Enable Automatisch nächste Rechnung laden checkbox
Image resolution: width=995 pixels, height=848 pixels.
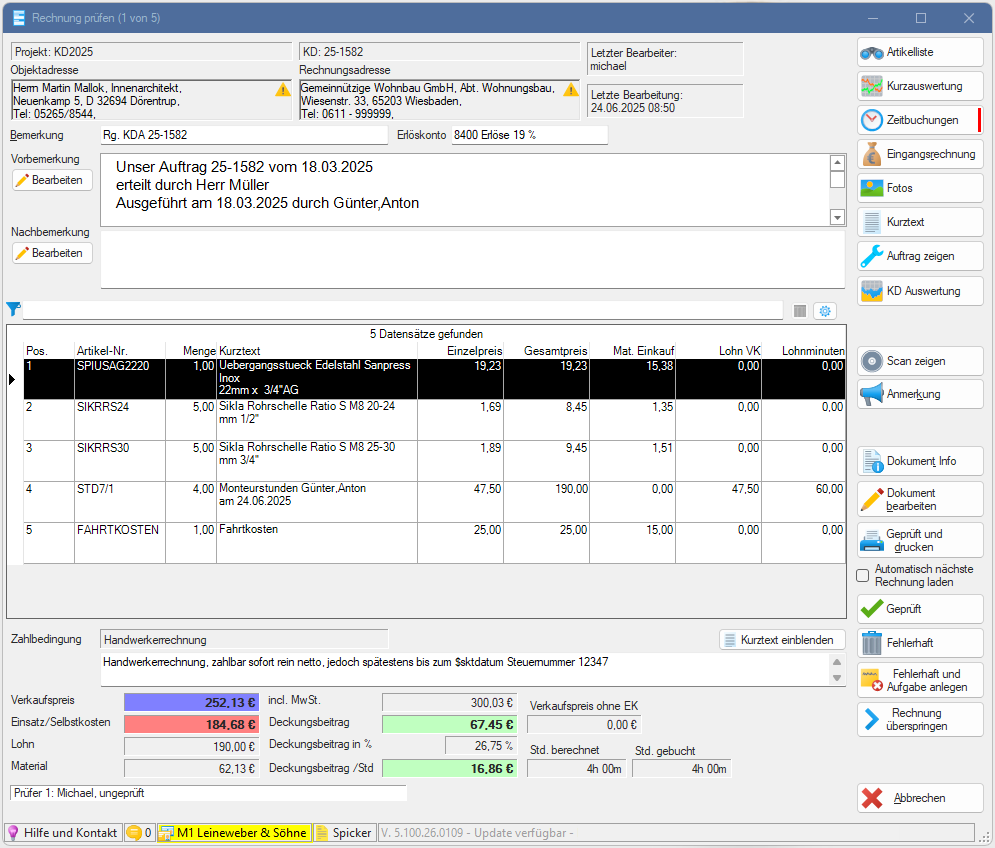pos(863,575)
